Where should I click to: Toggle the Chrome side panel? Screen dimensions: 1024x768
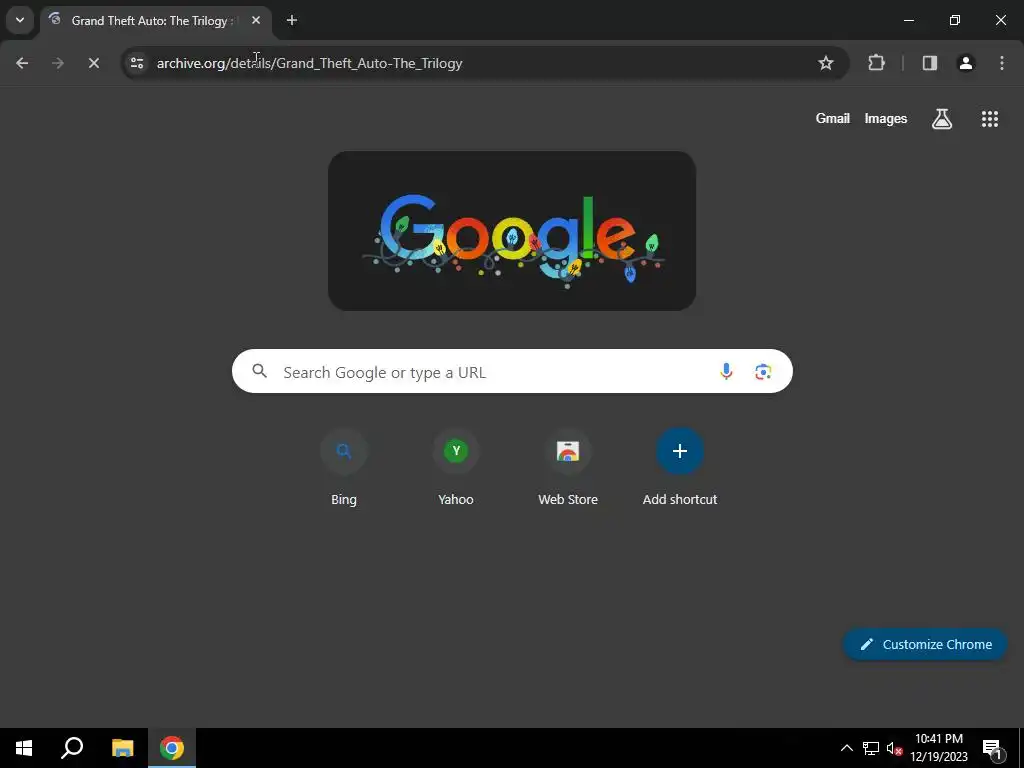(x=929, y=63)
